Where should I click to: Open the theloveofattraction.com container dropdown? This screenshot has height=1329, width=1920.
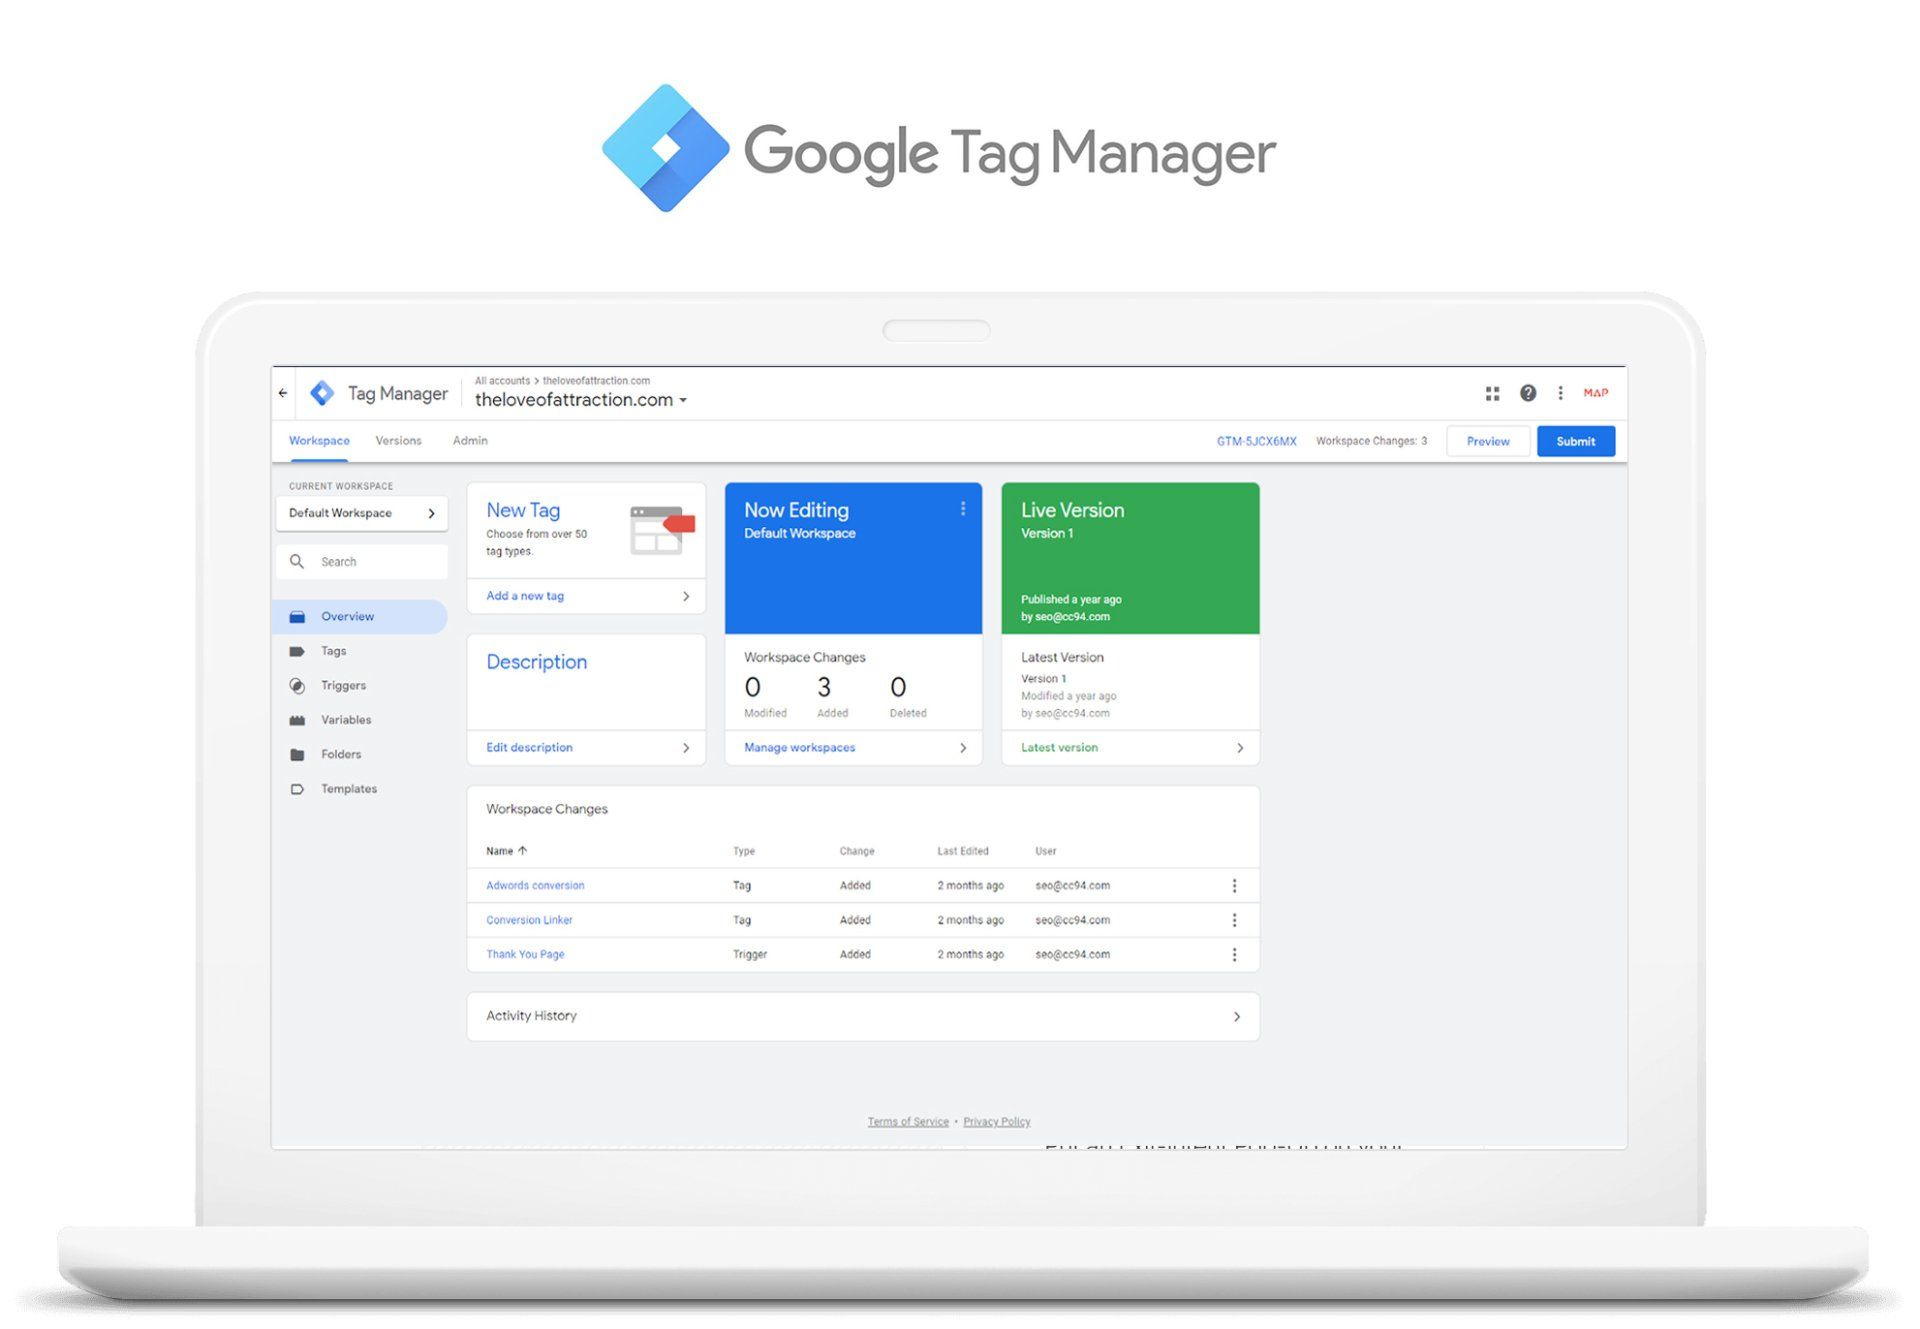582,400
